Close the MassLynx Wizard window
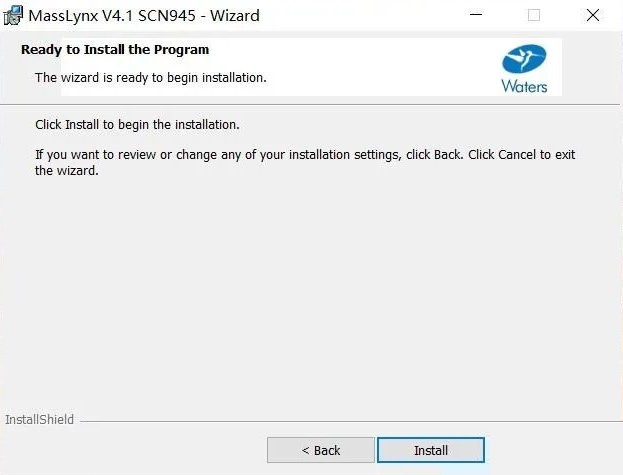Screen dimensions: 623x475 592,15
